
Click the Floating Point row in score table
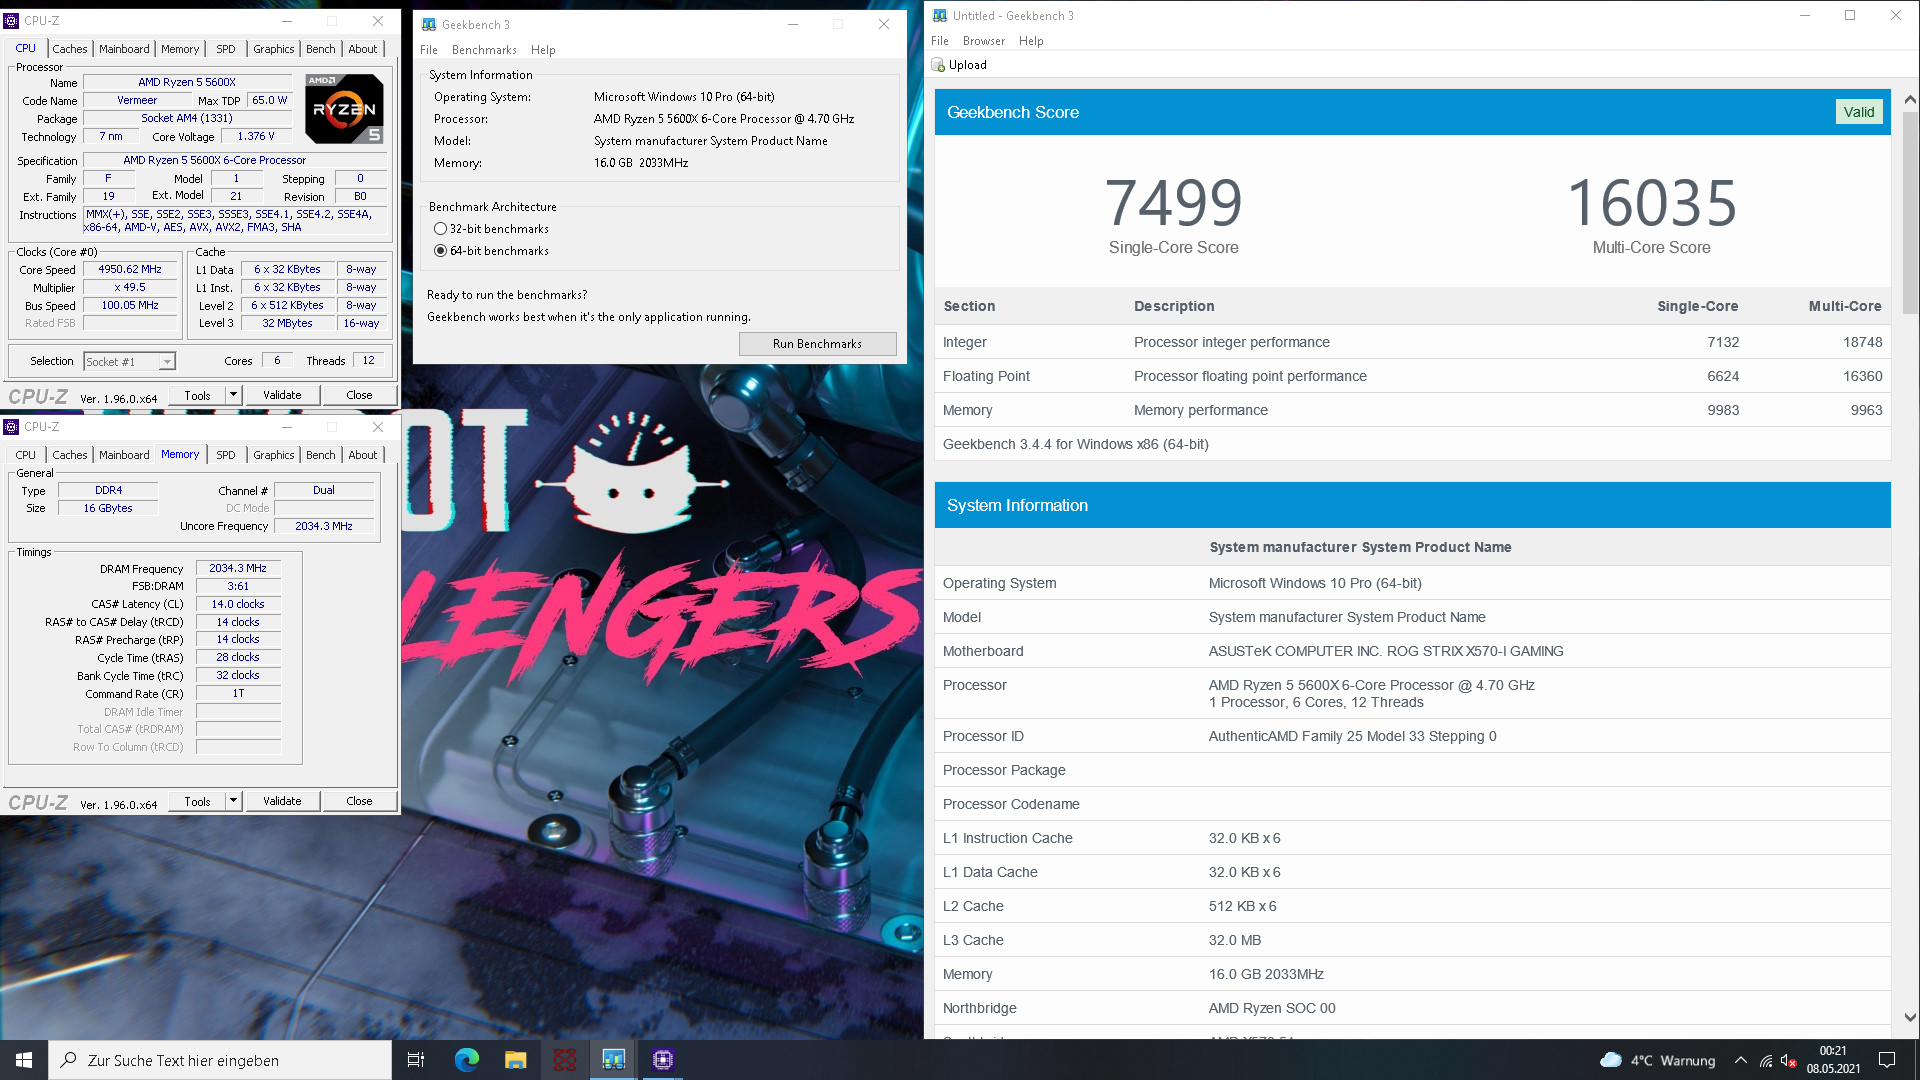1412,376
